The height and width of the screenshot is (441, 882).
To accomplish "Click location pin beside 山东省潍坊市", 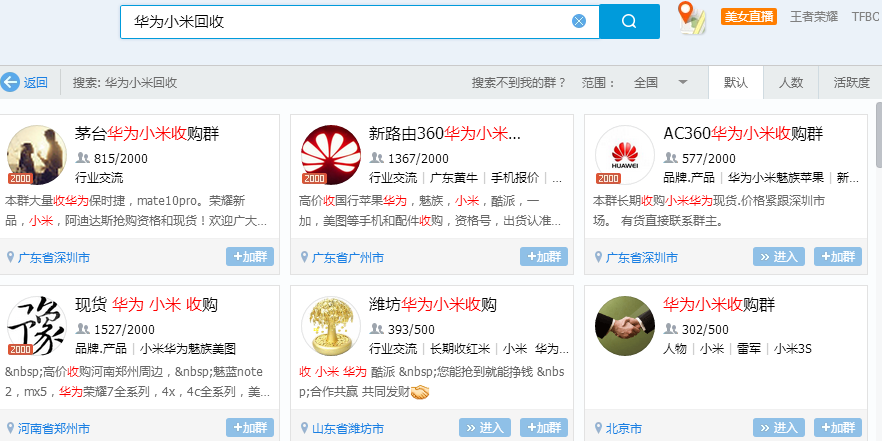I will click(x=304, y=428).
